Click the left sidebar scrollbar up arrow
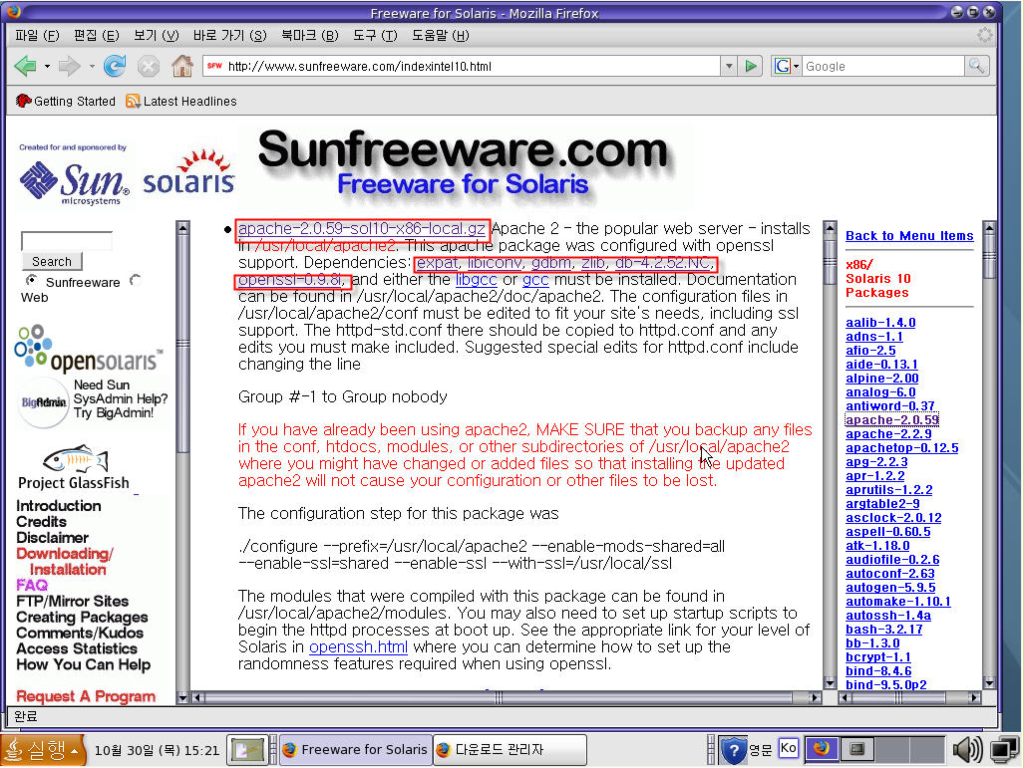This screenshot has width=1024, height=768. [x=182, y=228]
